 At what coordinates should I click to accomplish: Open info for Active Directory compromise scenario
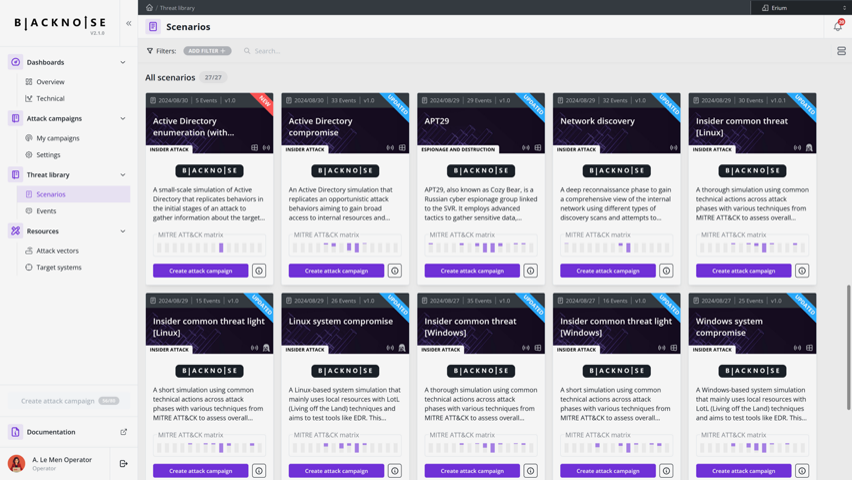(394, 271)
